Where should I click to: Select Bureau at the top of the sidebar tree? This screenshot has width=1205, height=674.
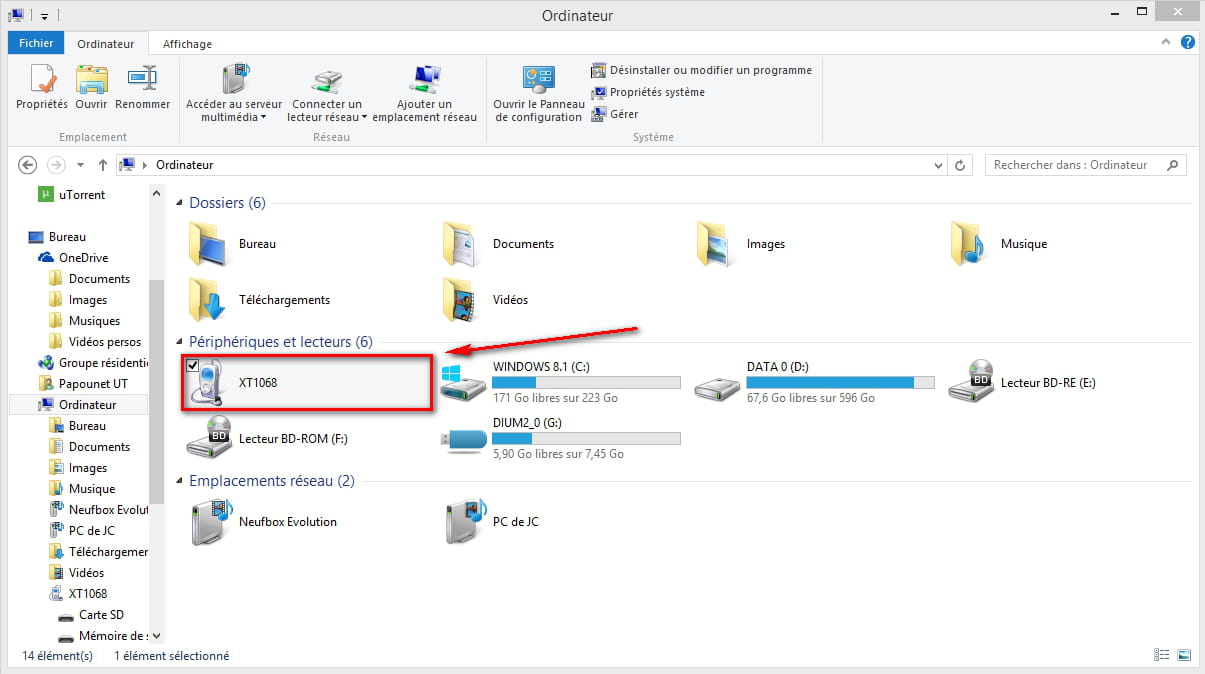pos(57,237)
